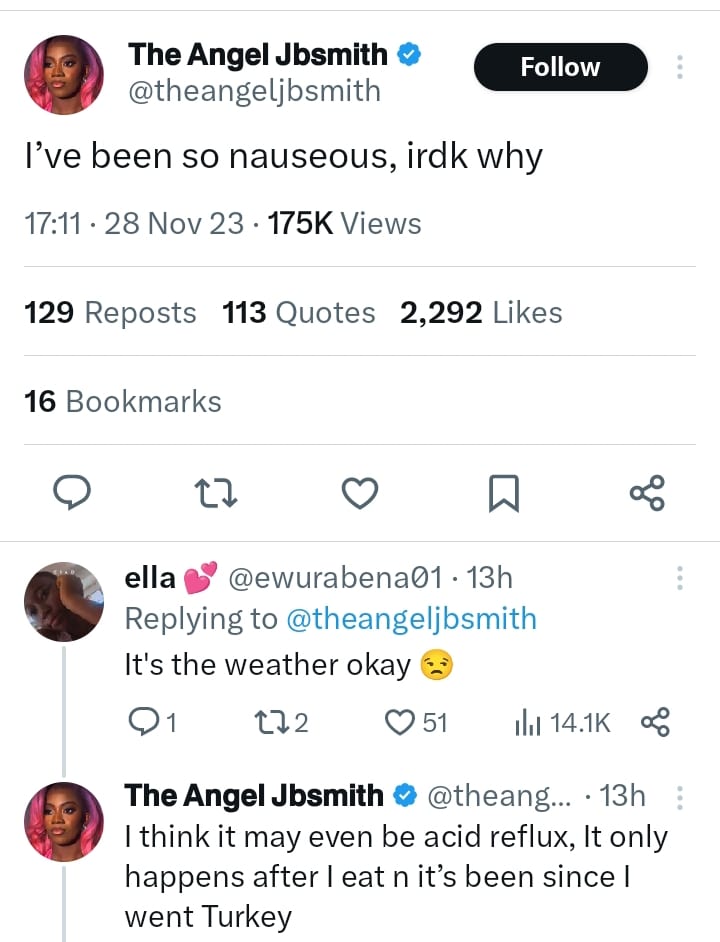
Task: Share ella's reply
Action: [x=655, y=721]
